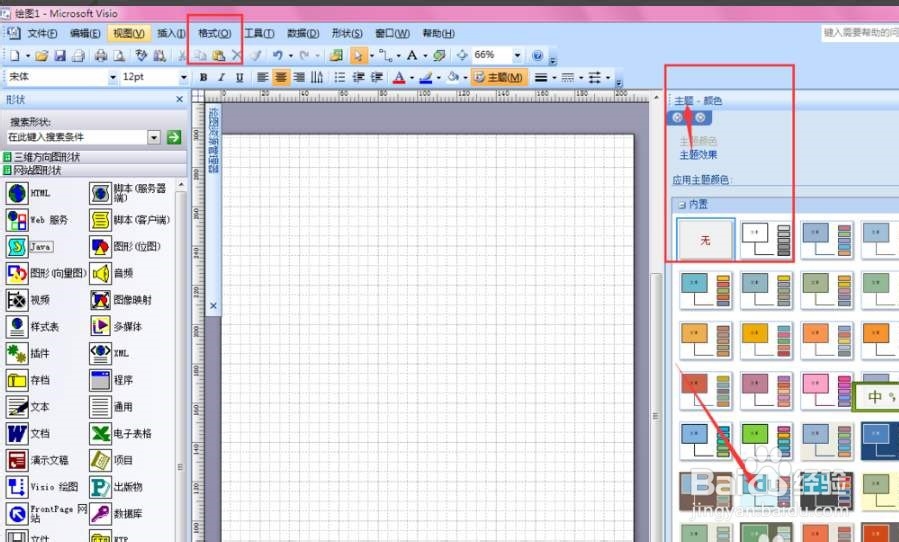Image resolution: width=899 pixels, height=542 pixels.
Task: Open the 工具 (Tools) menu
Action: (x=259, y=33)
